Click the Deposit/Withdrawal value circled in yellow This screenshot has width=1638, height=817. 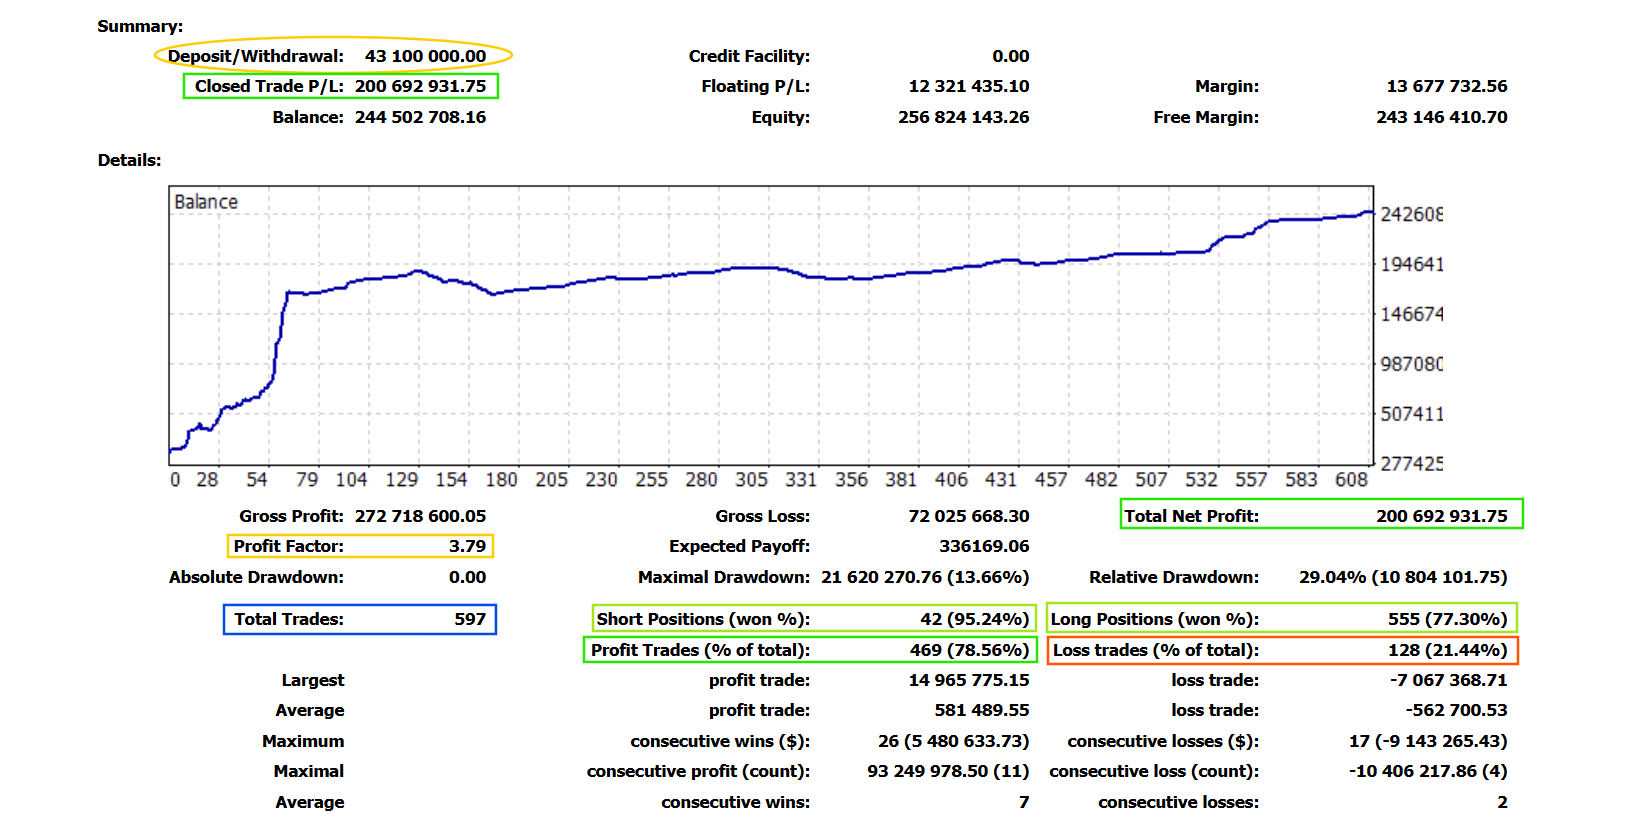425,56
